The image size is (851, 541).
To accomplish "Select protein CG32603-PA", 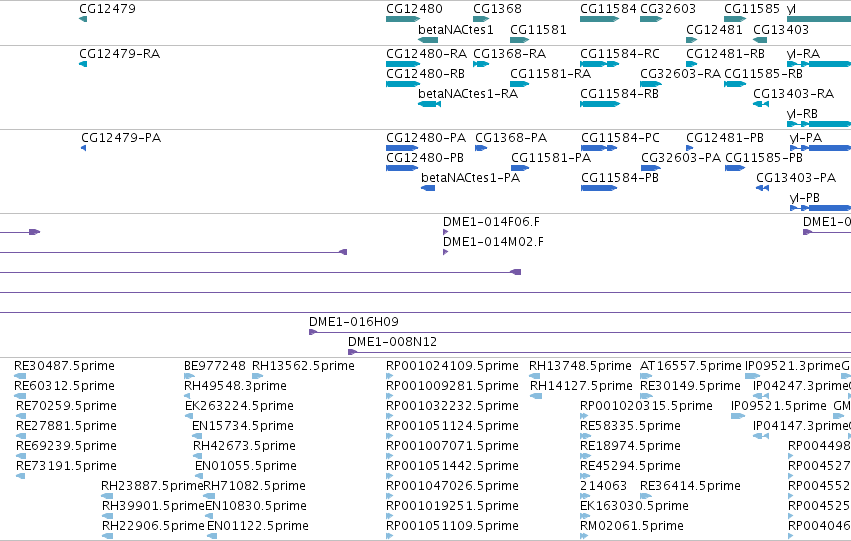I will (x=681, y=158).
